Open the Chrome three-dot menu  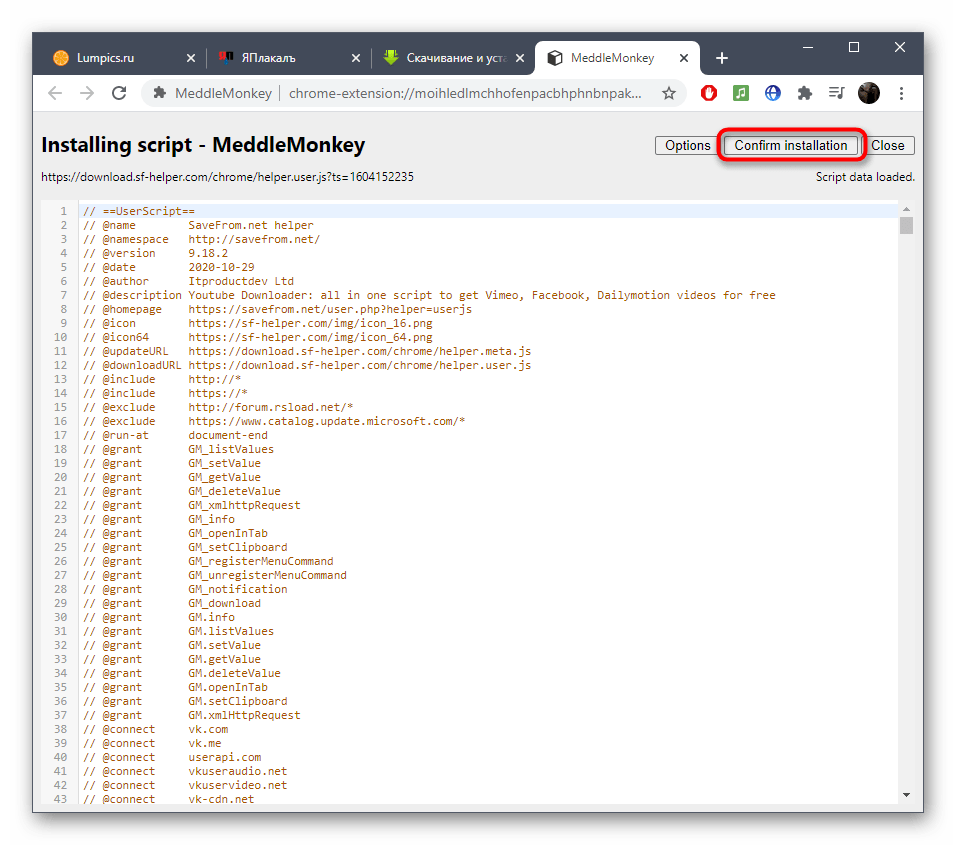(901, 93)
